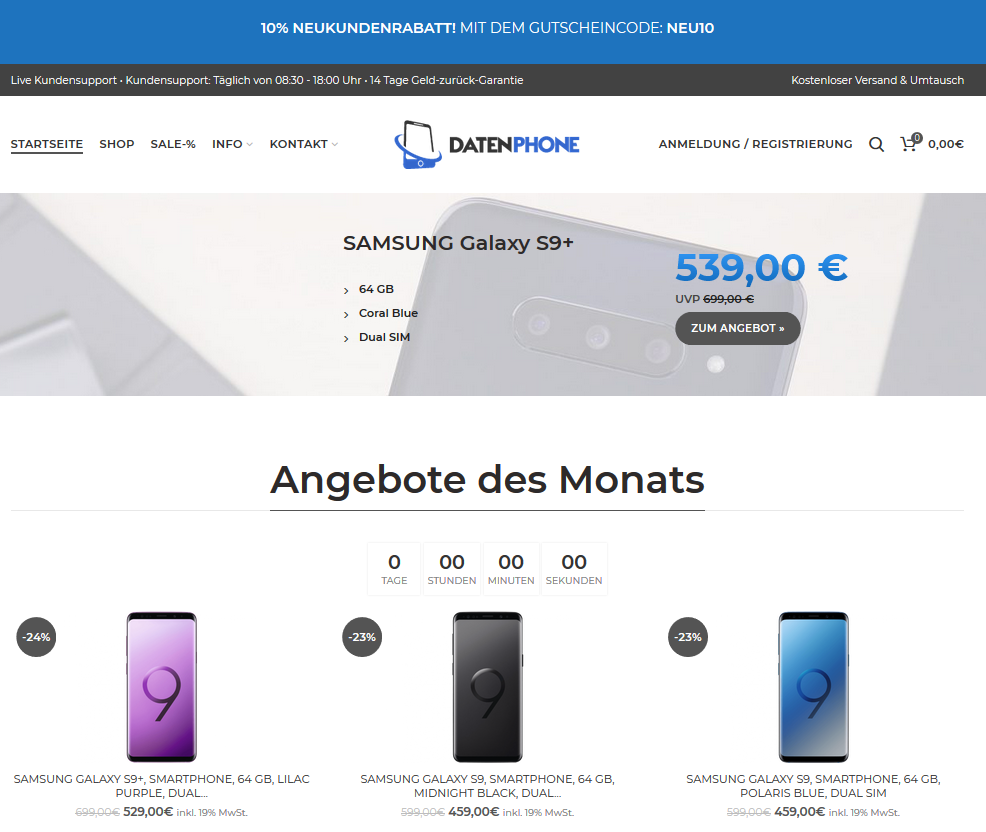Click the SAMSUNG Galaxy S9+ banner heading
The image size is (986, 832).
458,243
